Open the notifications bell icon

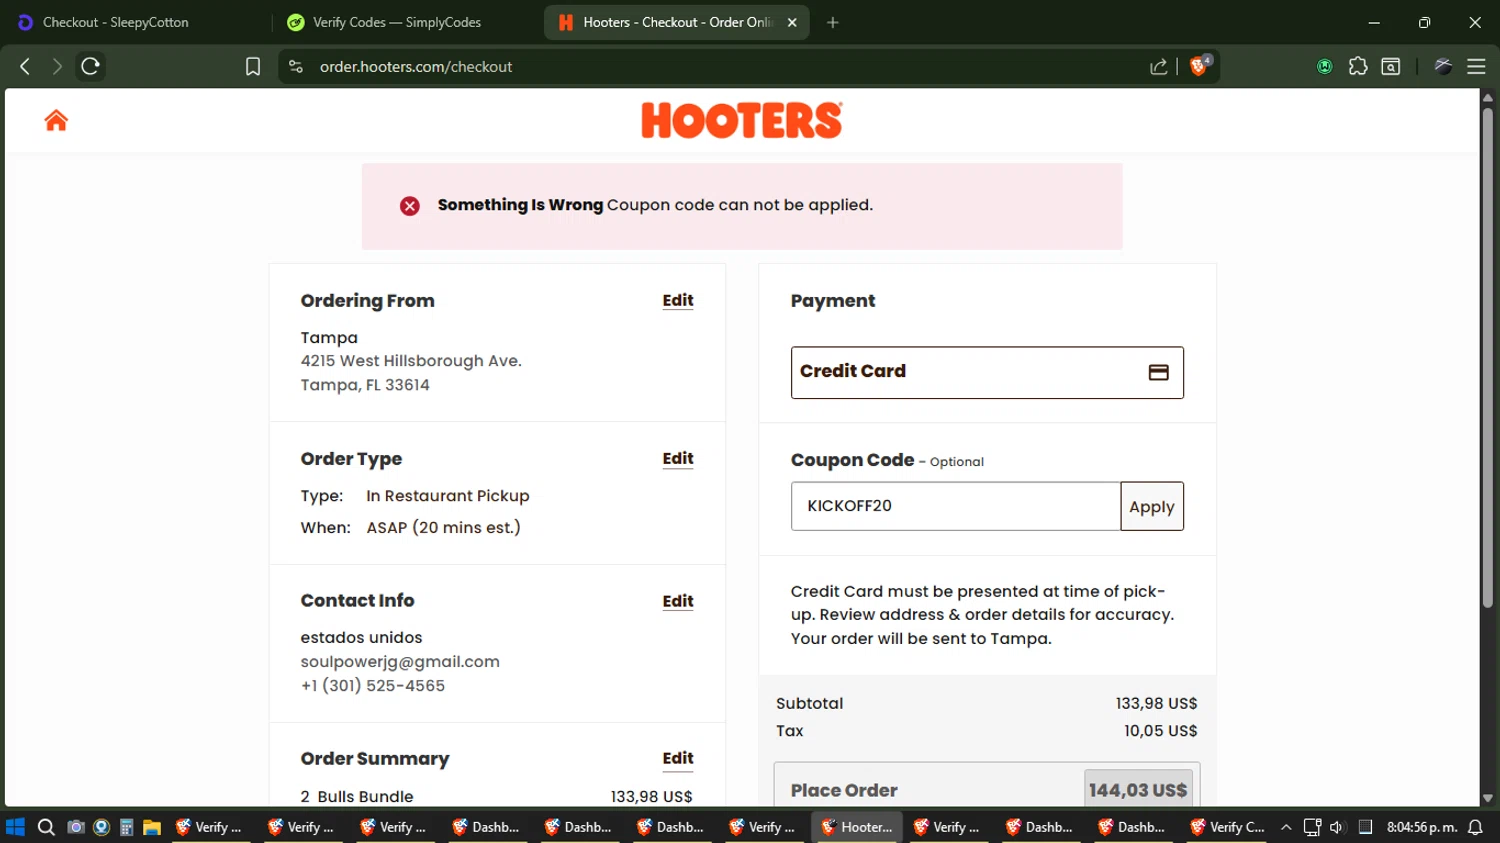tap(1475, 827)
